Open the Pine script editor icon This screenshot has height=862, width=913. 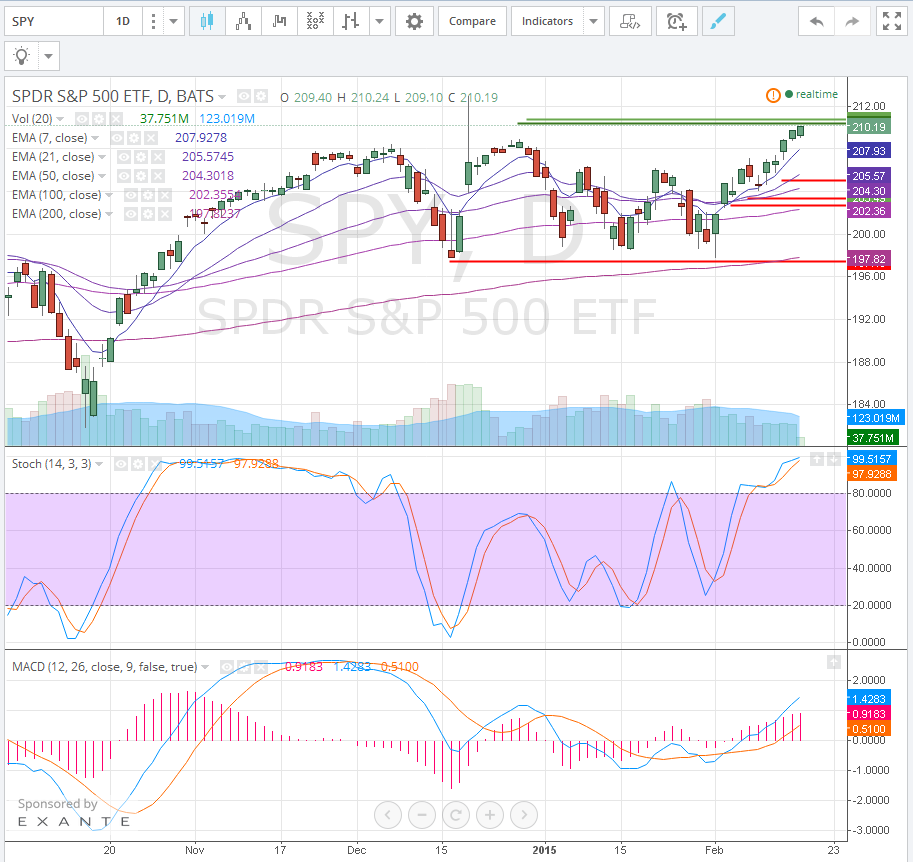[630, 22]
